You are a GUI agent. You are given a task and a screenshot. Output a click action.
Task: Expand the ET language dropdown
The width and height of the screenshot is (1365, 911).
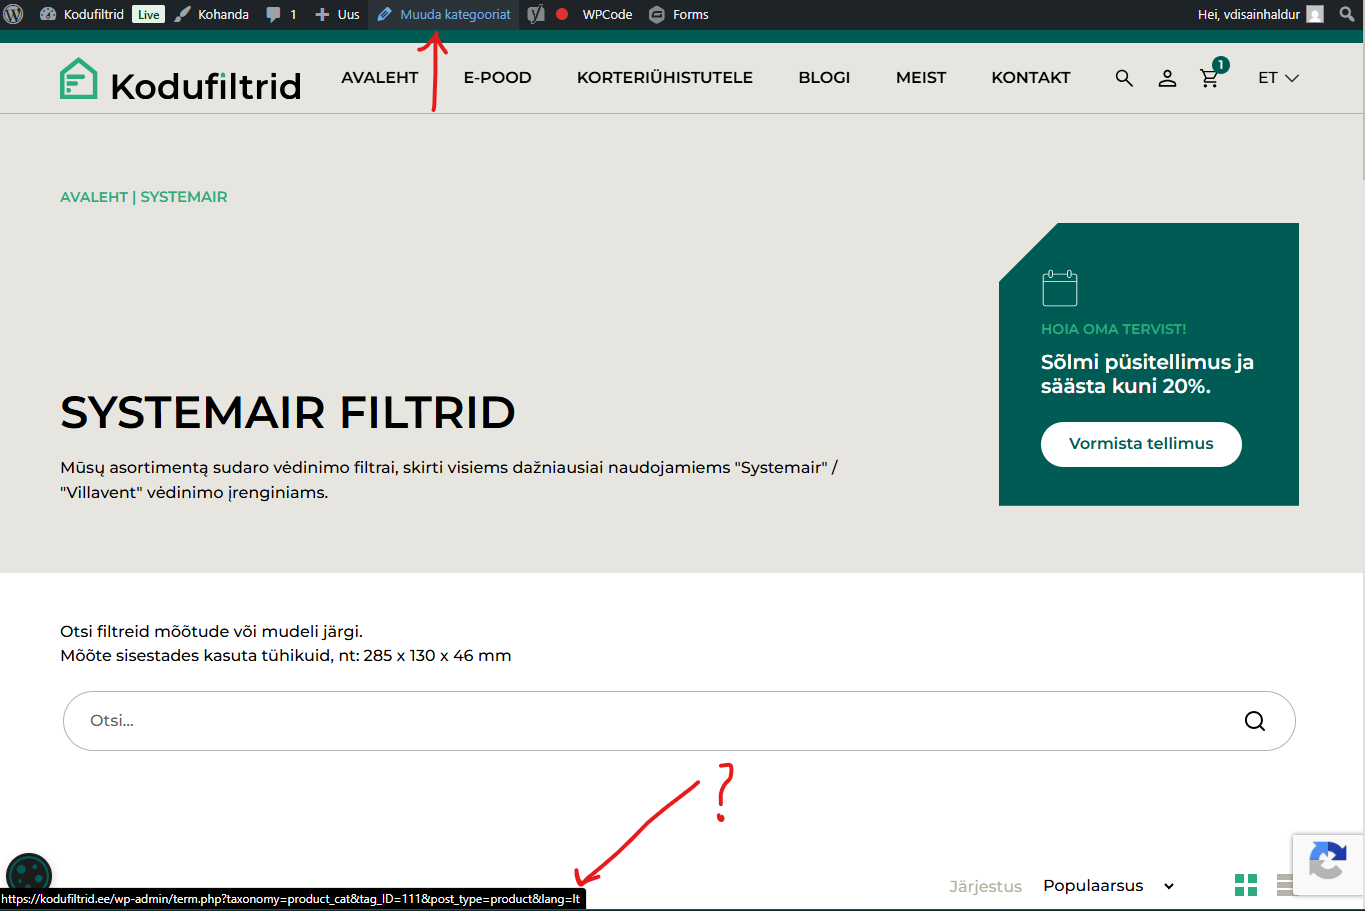[x=1278, y=78]
